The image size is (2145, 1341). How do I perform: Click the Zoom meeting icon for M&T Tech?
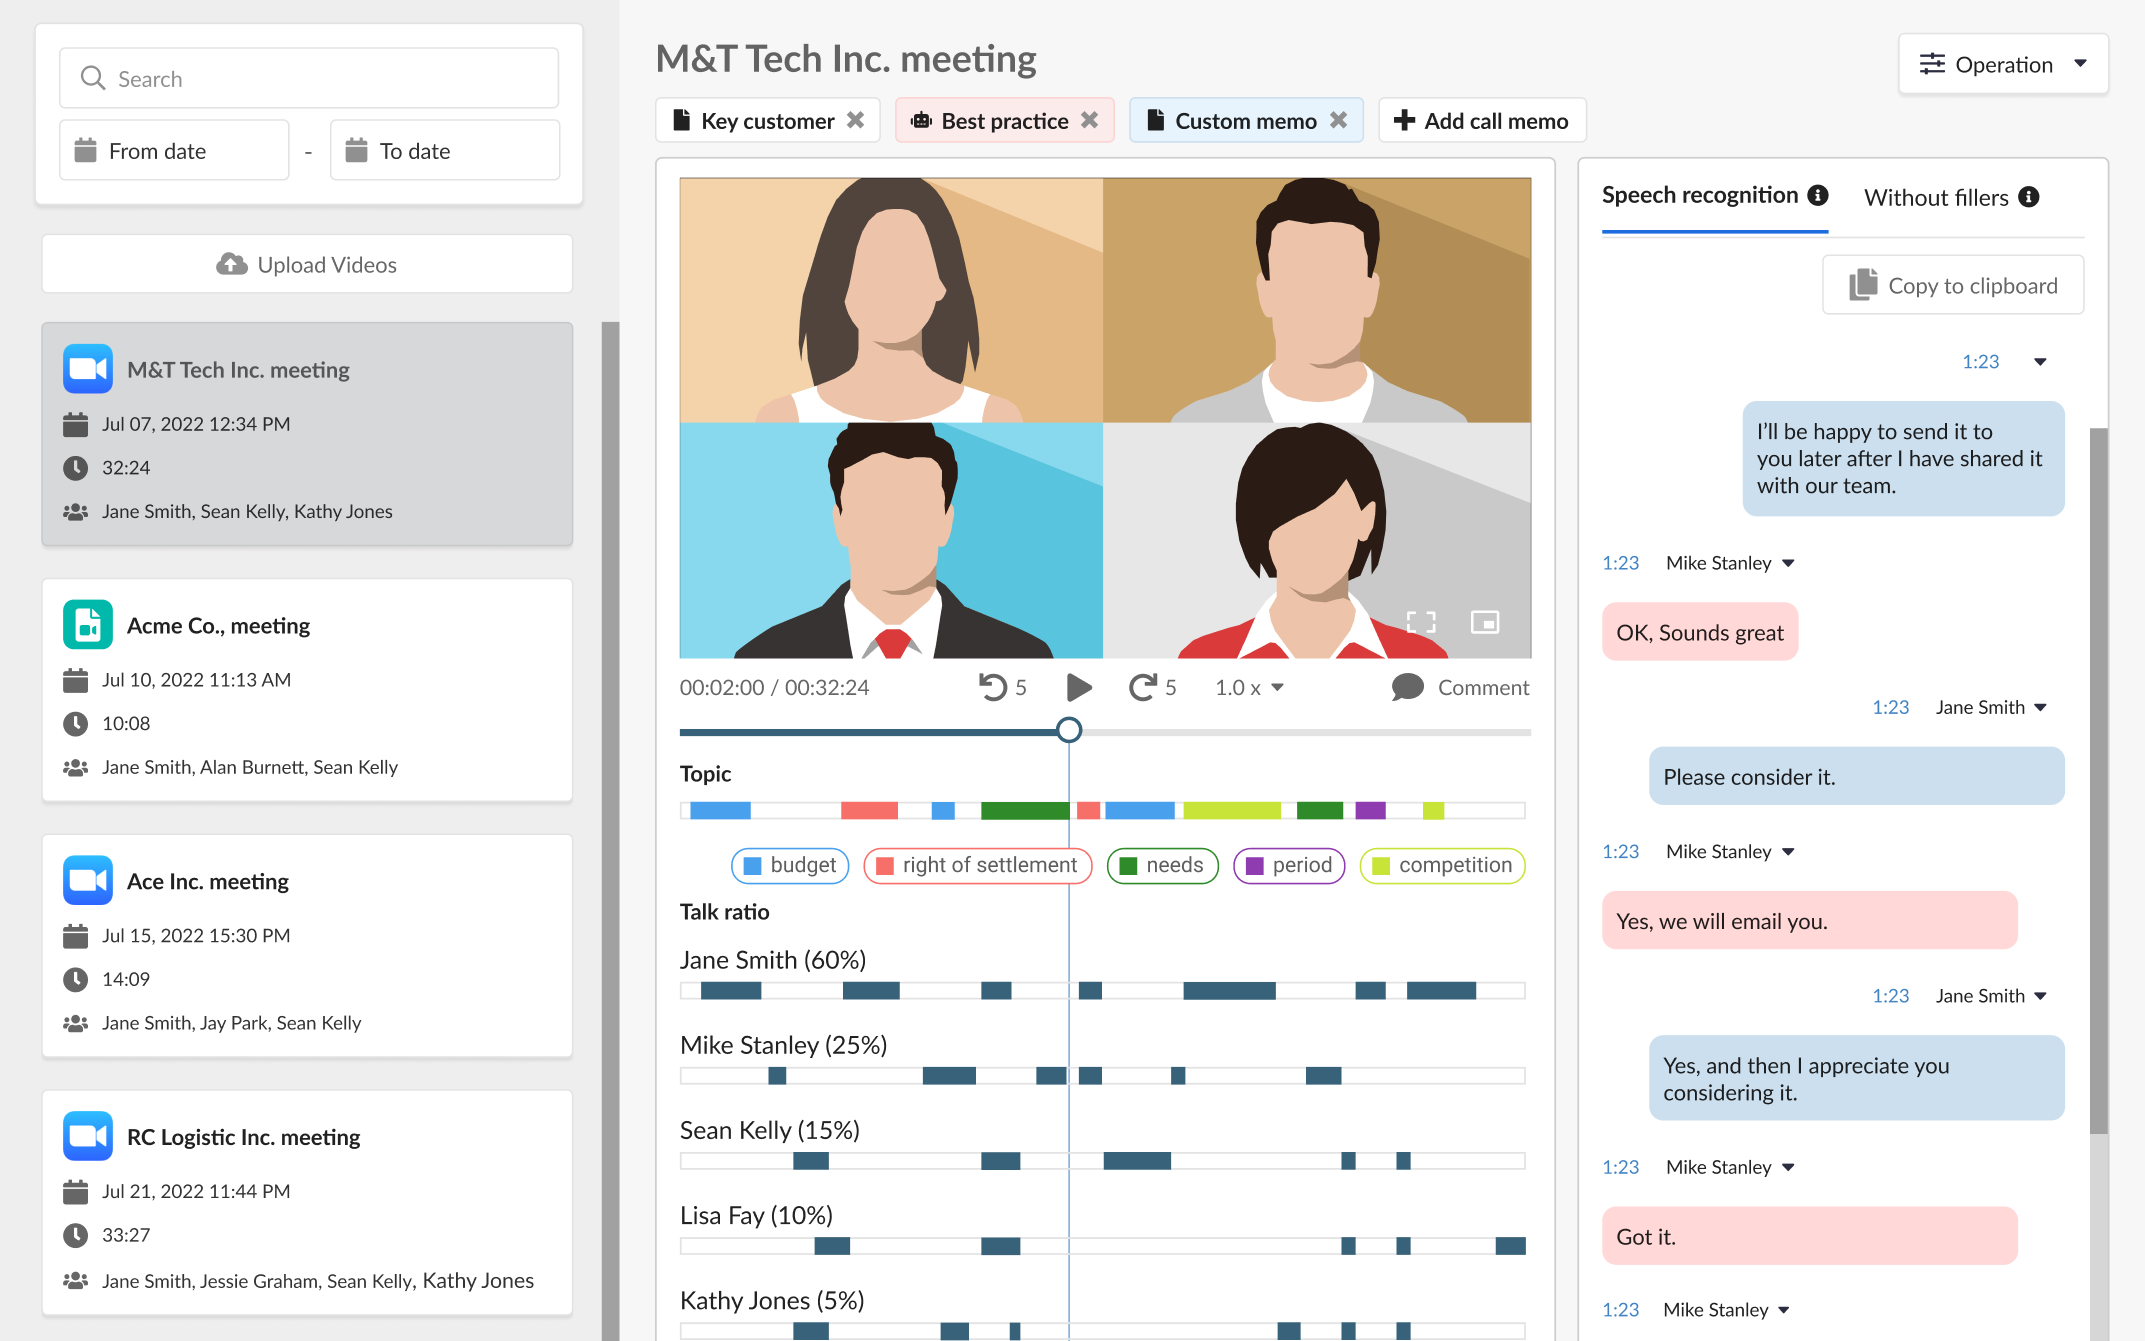(90, 368)
